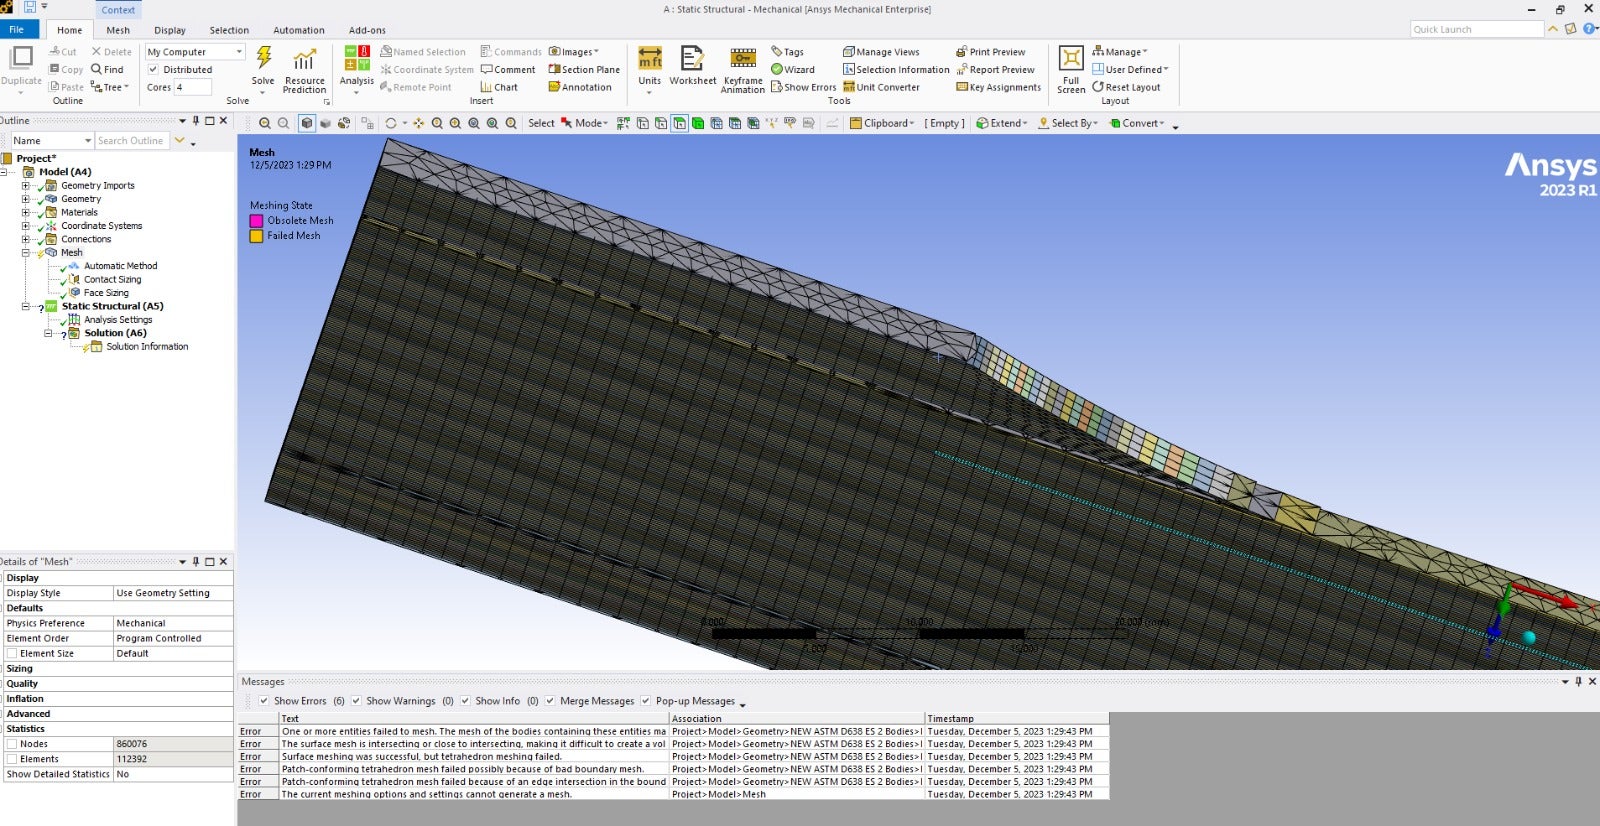The height and width of the screenshot is (826, 1600).
Task: Click the Convert button
Action: click(x=1137, y=123)
